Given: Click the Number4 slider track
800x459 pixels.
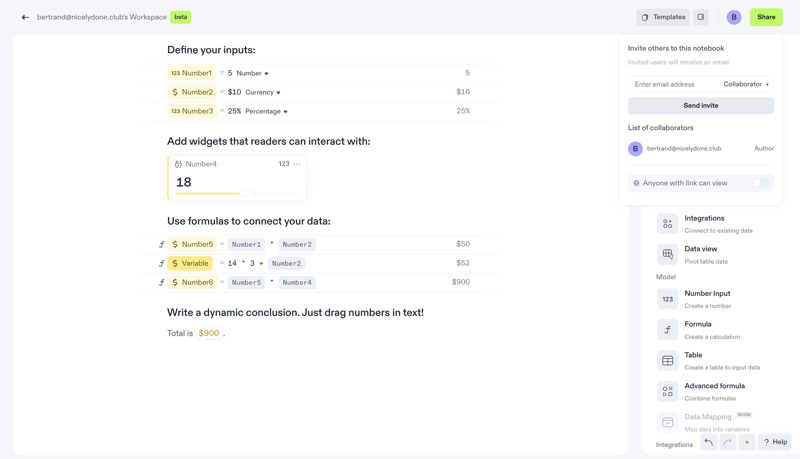Looking at the screenshot, I should (x=237, y=193).
